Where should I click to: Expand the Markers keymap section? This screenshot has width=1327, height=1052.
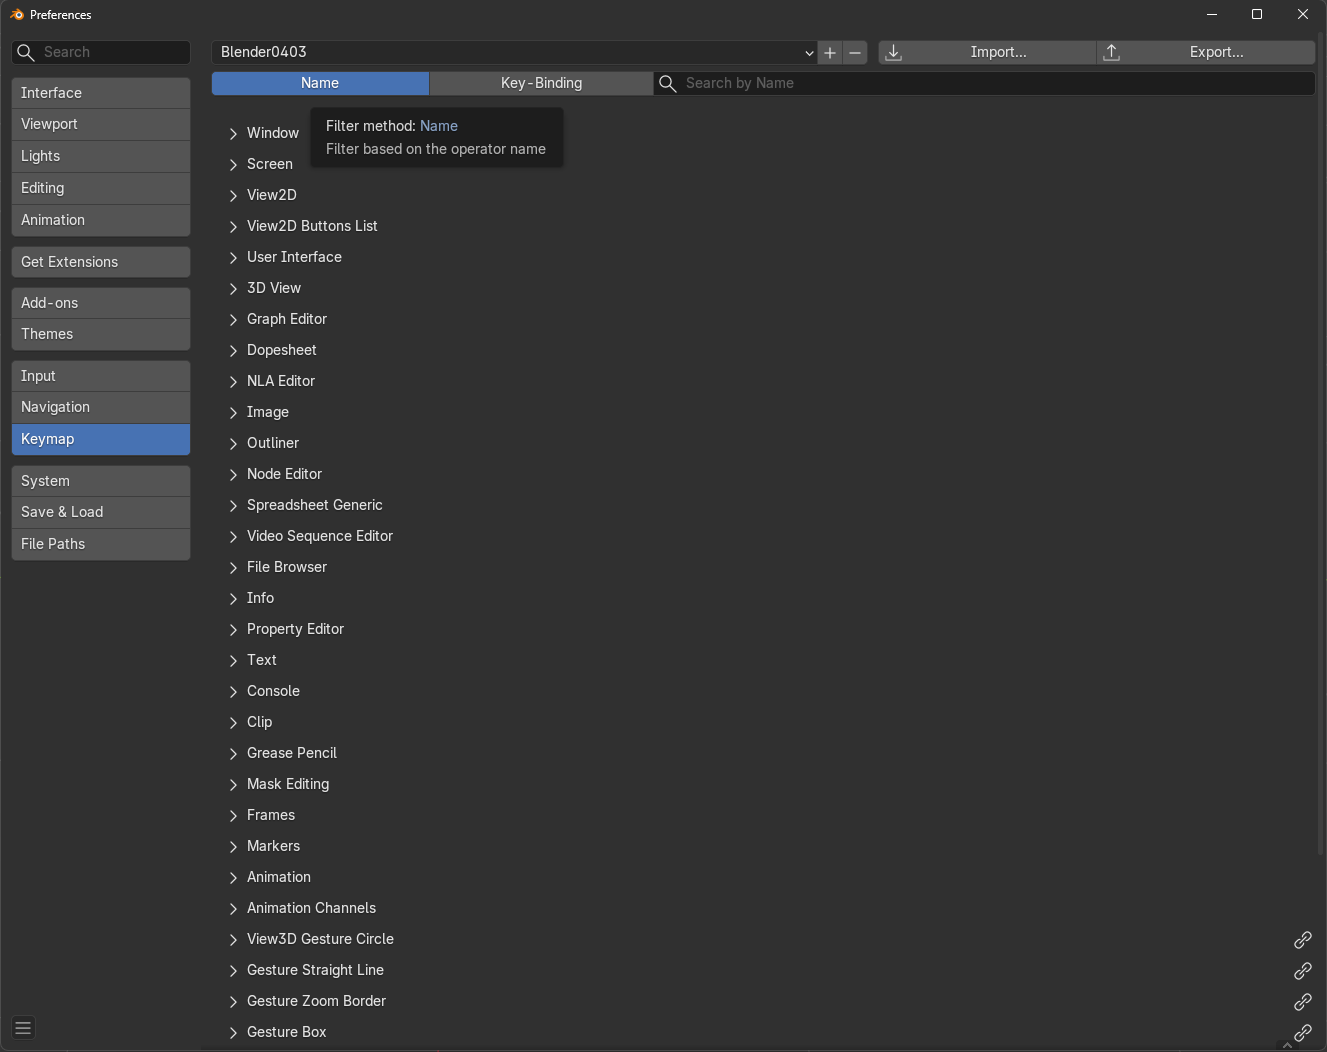pos(233,847)
